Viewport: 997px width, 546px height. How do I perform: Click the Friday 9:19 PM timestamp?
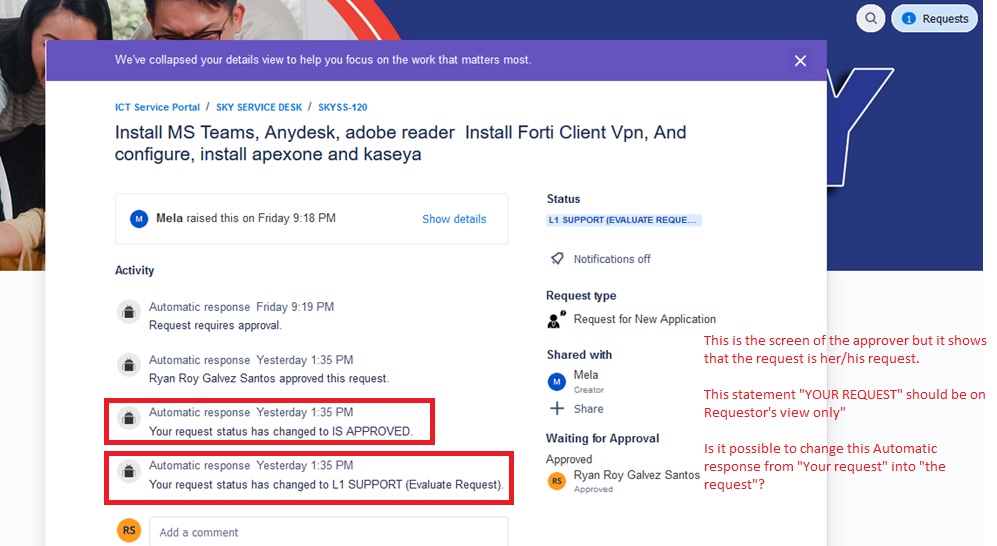point(295,307)
